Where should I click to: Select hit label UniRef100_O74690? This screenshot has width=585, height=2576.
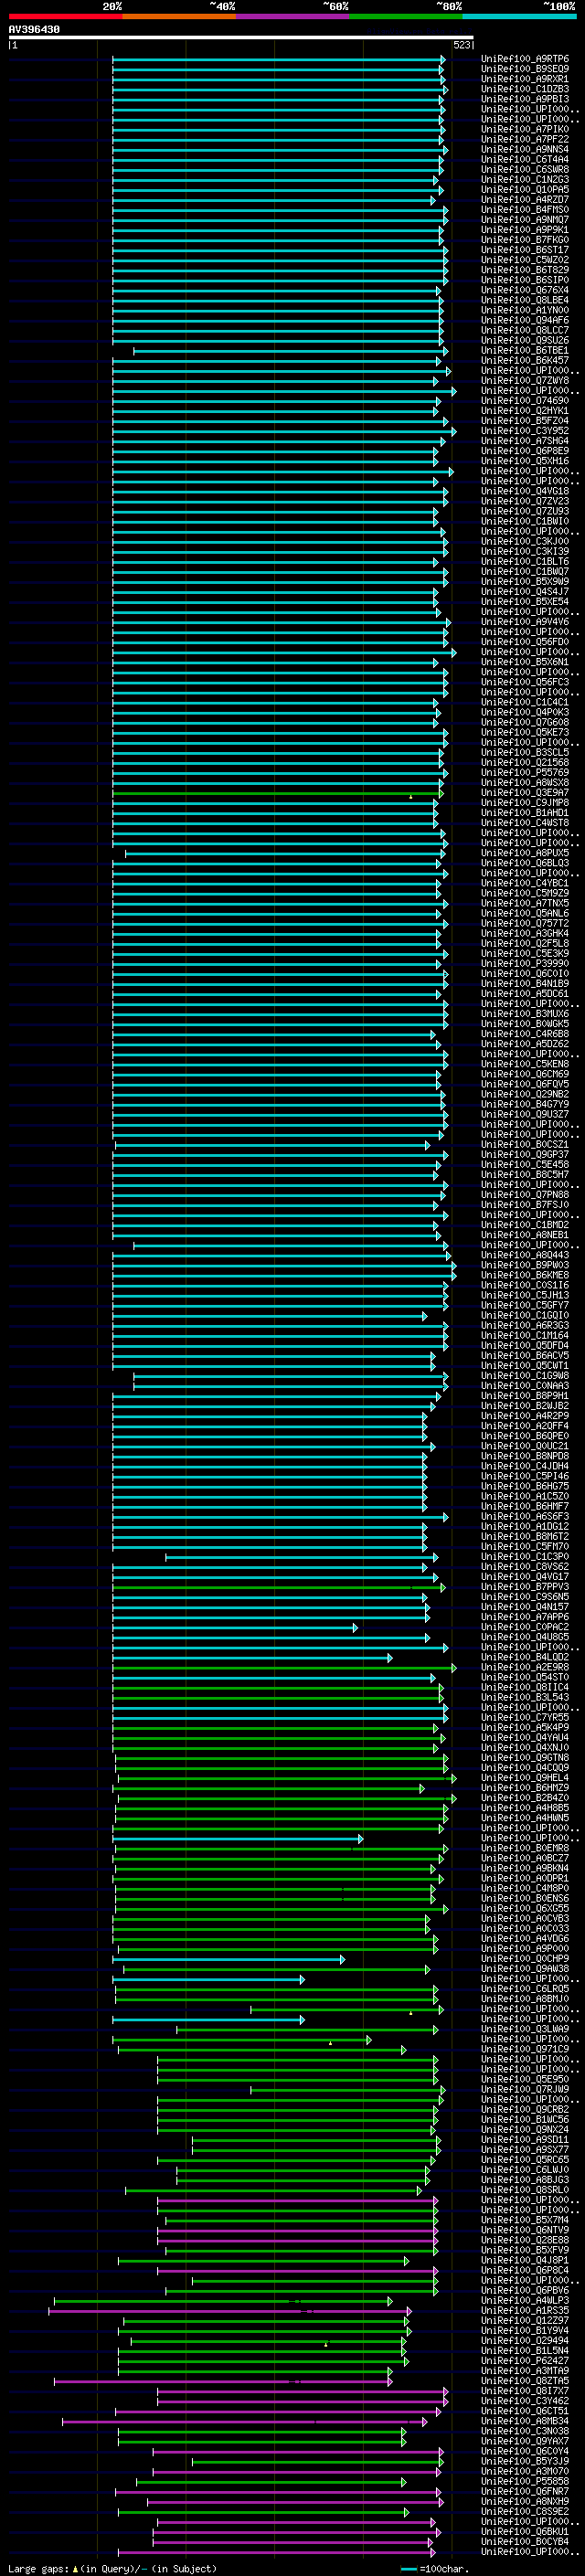[525, 400]
